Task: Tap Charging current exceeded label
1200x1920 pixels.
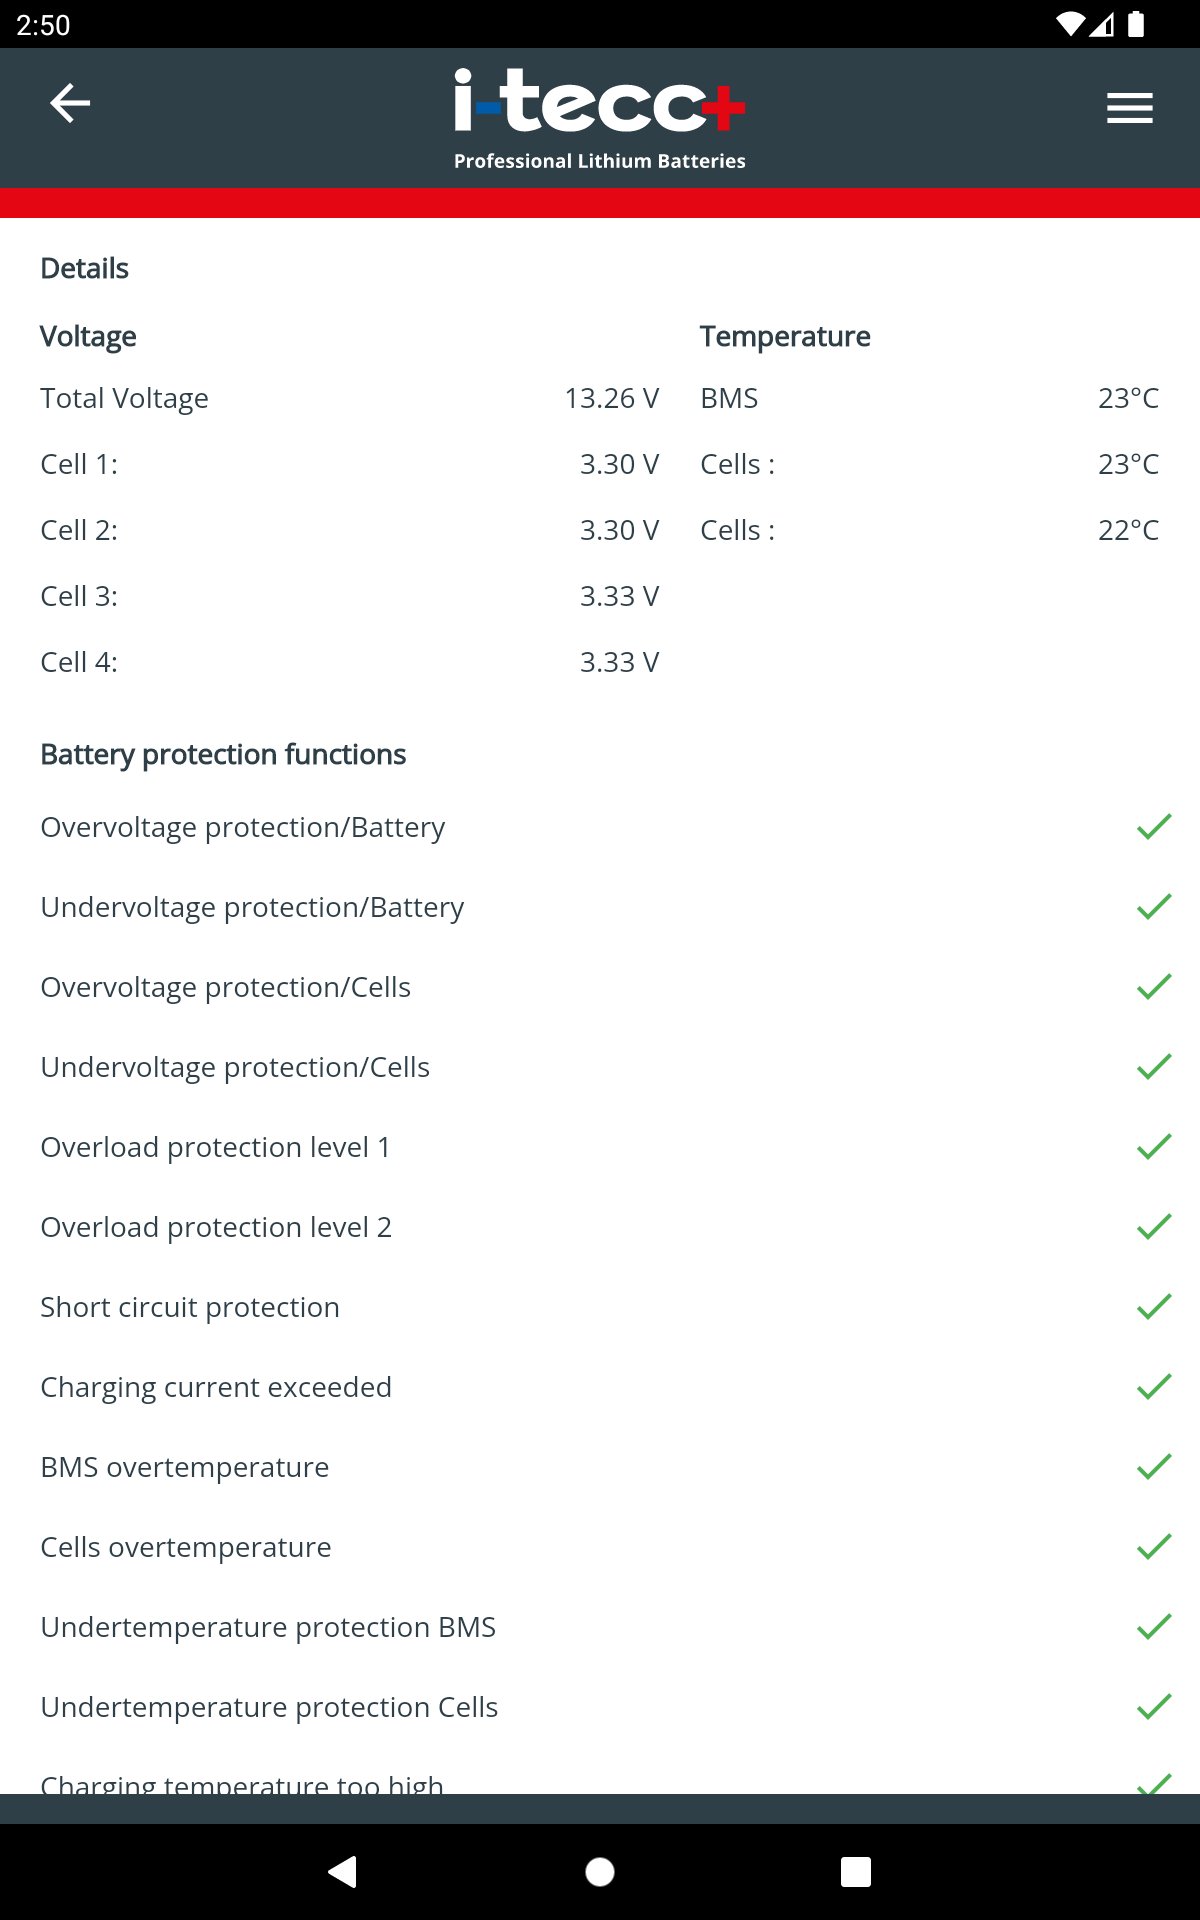Action: pos(216,1387)
